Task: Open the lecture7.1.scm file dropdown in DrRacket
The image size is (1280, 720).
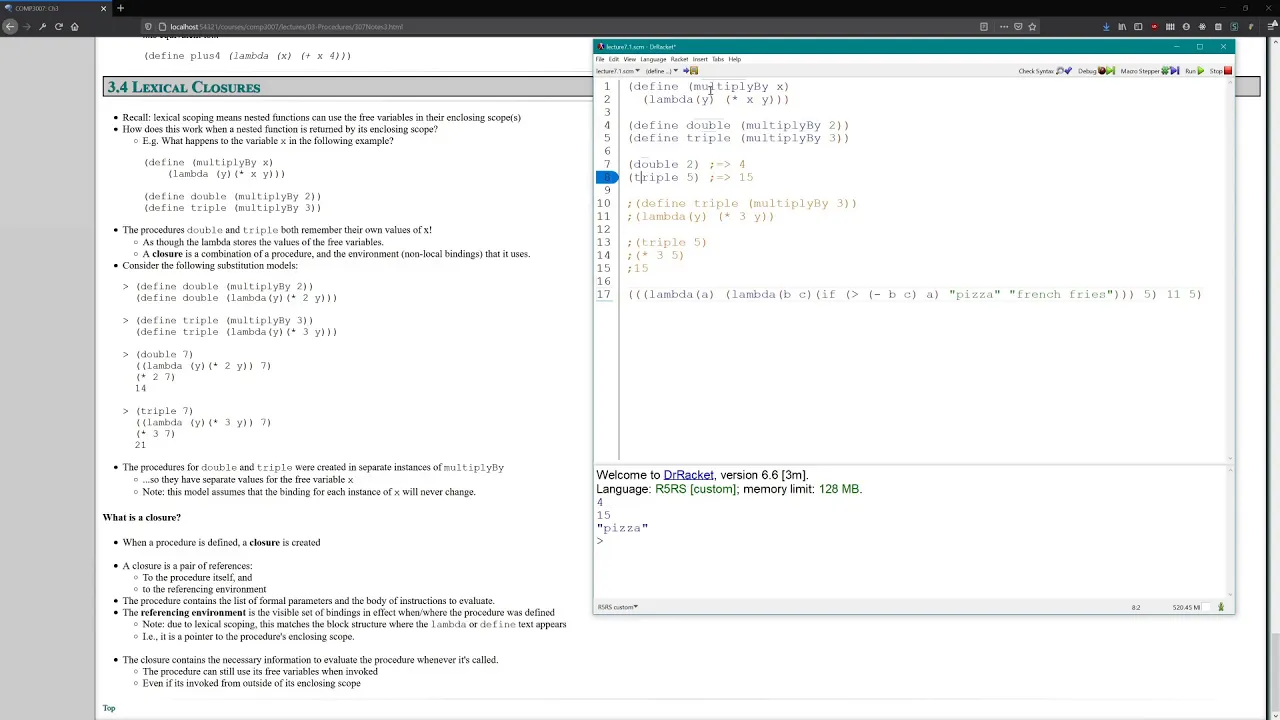Action: pyautogui.click(x=617, y=71)
